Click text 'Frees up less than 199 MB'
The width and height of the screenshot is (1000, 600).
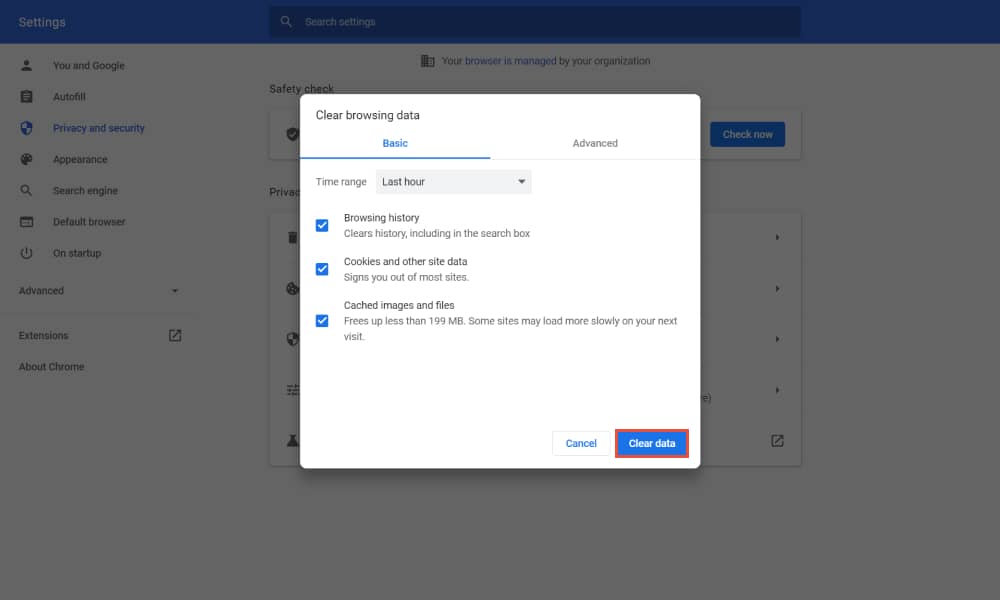click(x=404, y=321)
